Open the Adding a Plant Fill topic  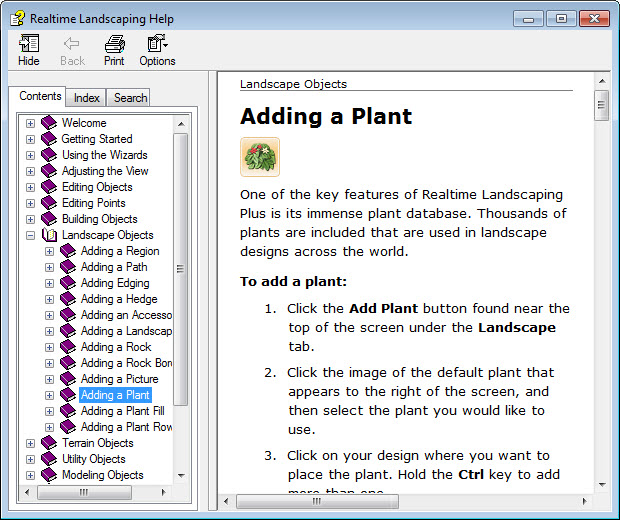(123, 411)
